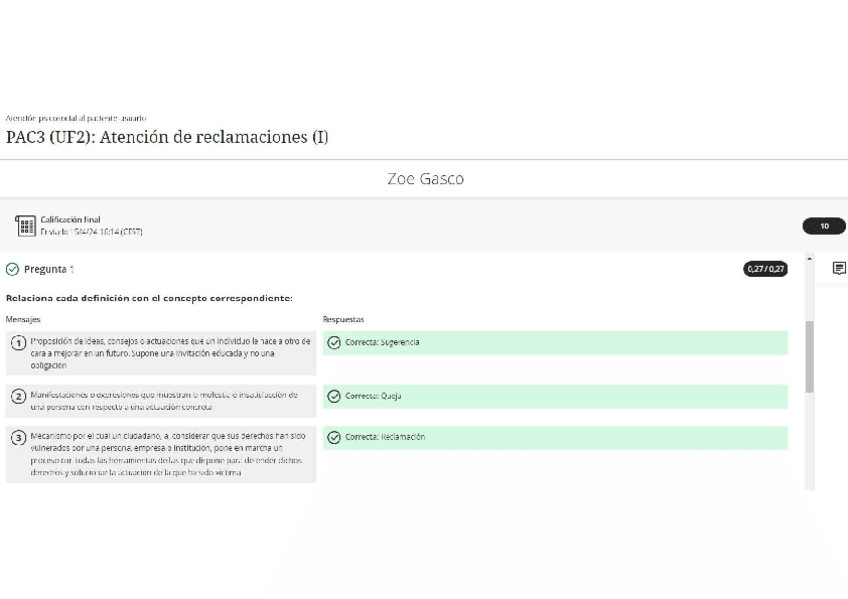The image size is (848, 599).
Task: Click the Calificación final calculator icon
Action: click(25, 225)
